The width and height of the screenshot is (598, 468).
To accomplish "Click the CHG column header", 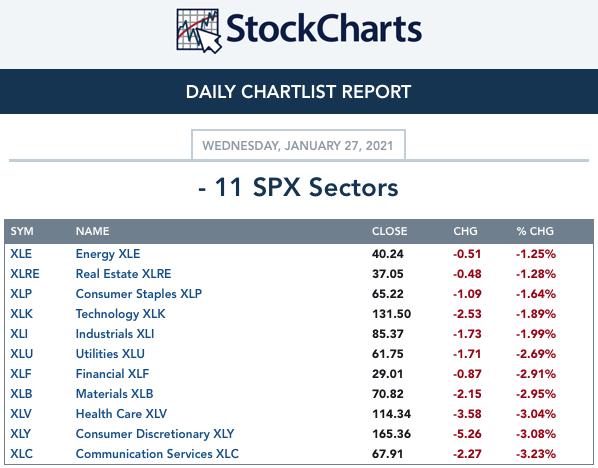I will tap(465, 231).
